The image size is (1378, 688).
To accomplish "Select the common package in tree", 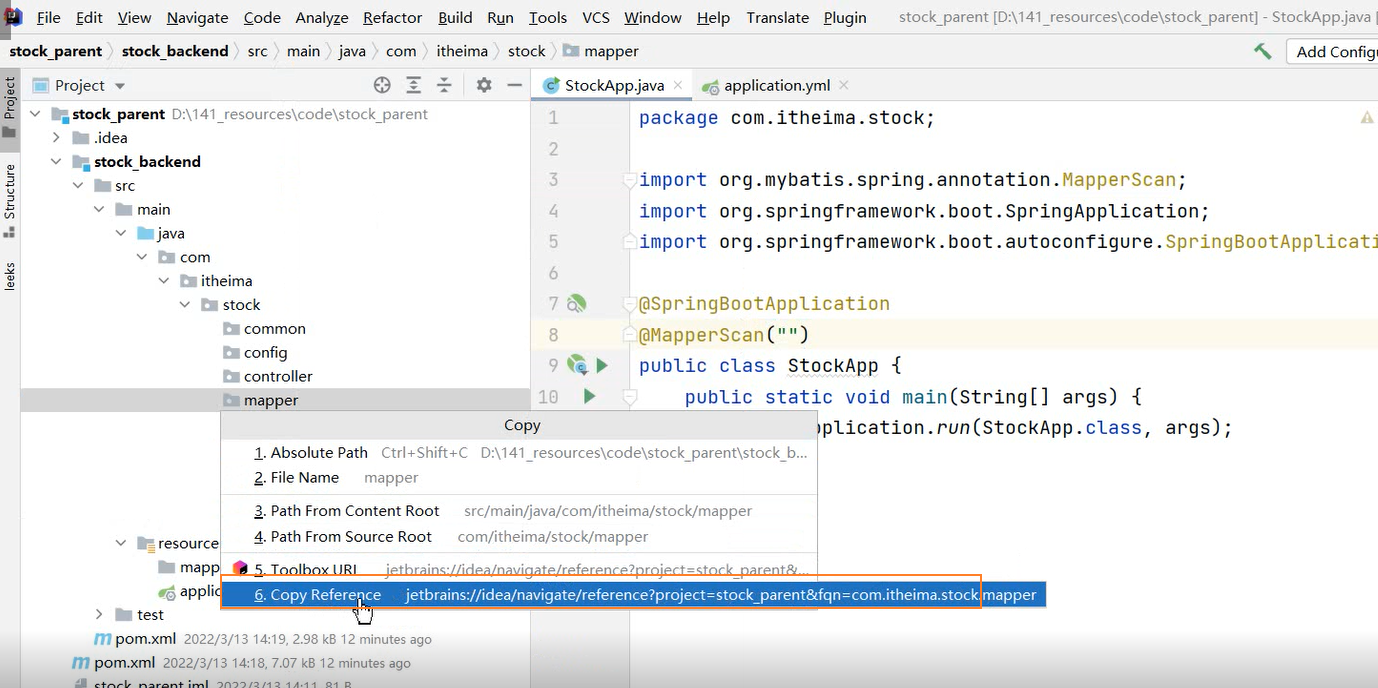I will 265,329.
